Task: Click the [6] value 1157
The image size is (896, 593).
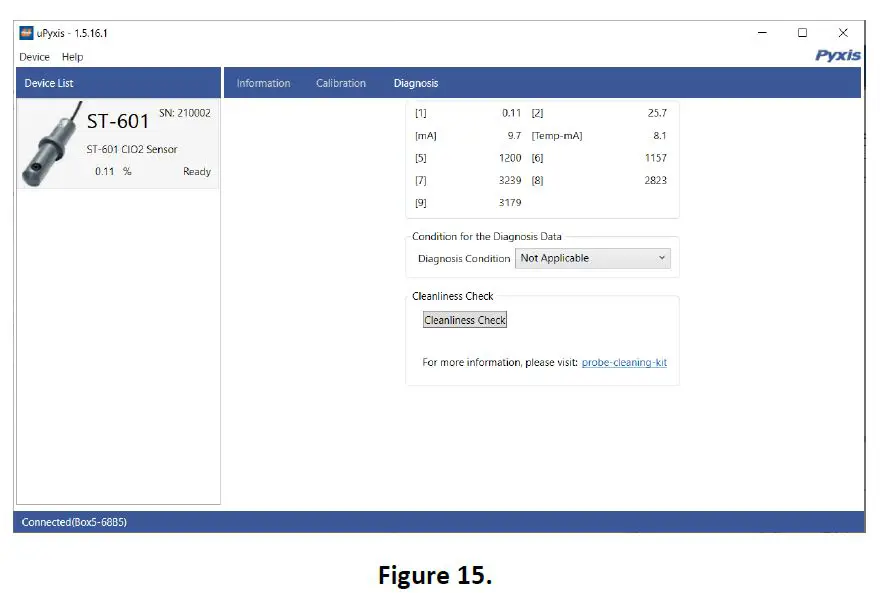Action: (655, 158)
